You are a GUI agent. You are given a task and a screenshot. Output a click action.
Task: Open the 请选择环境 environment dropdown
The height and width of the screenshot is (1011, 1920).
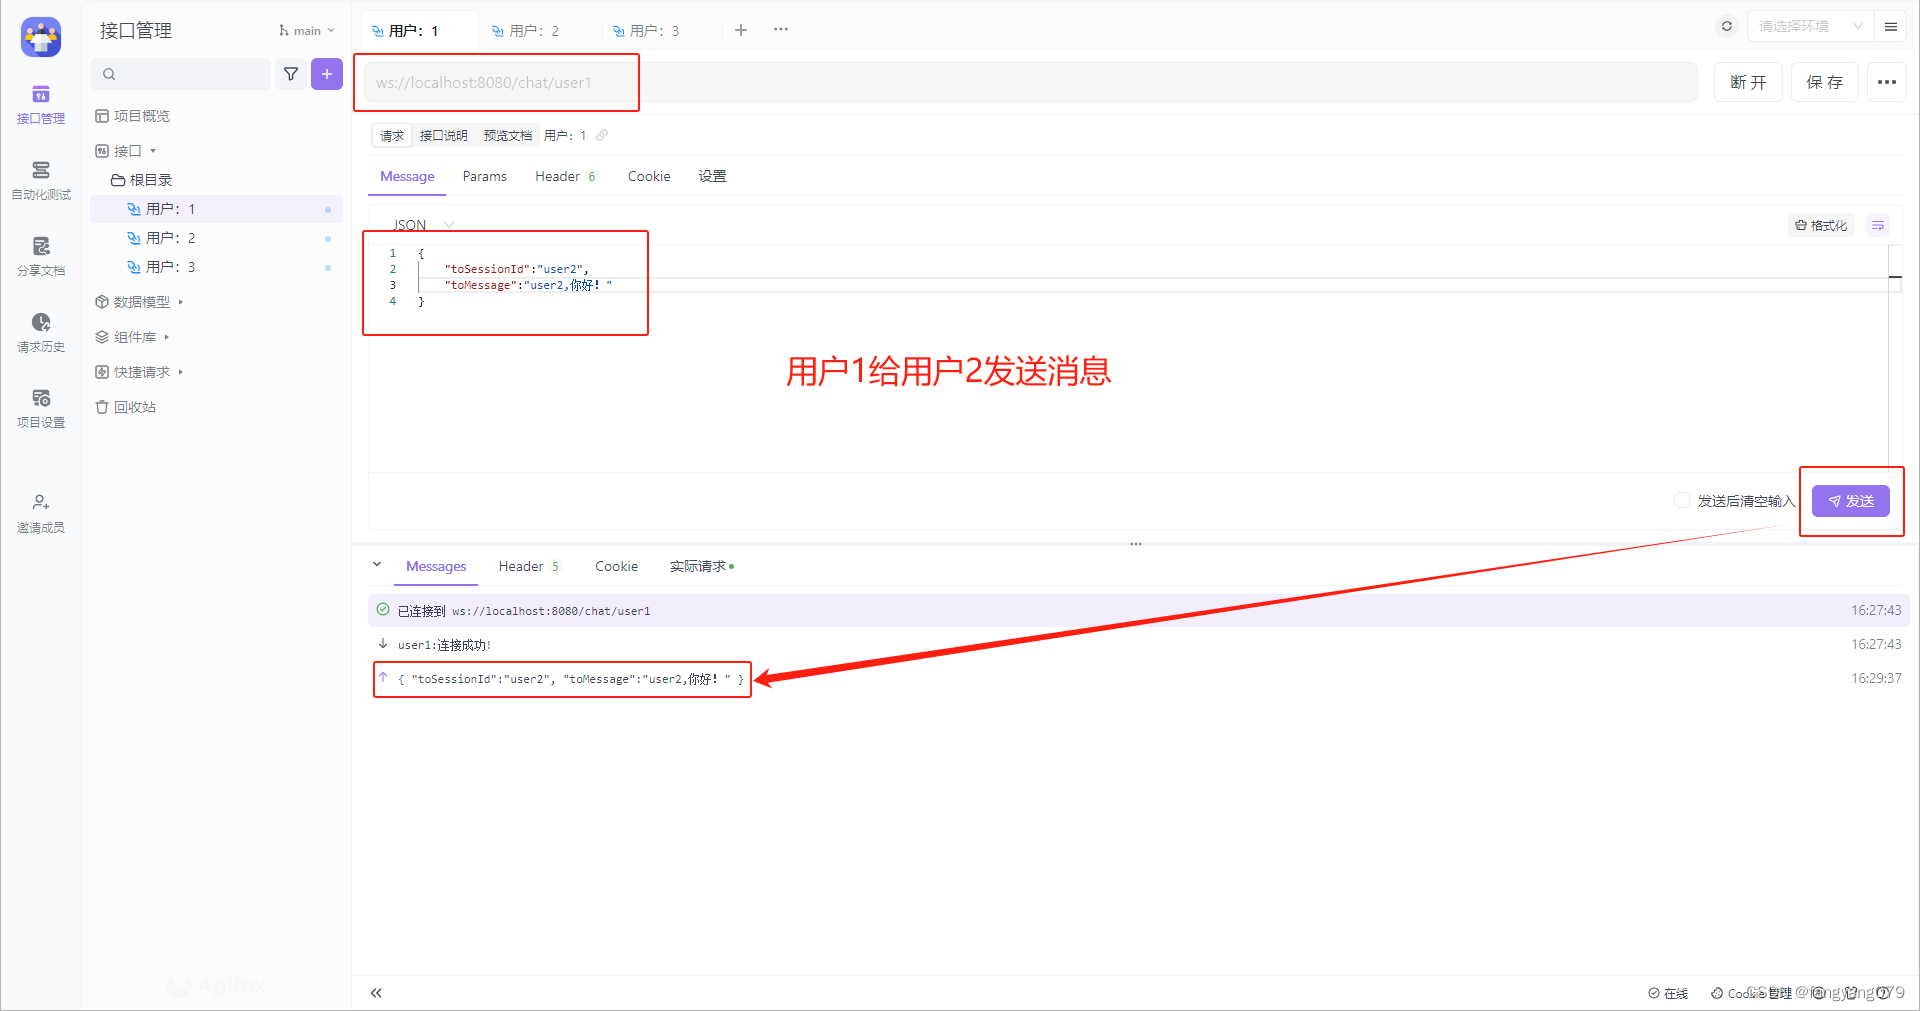click(1809, 26)
